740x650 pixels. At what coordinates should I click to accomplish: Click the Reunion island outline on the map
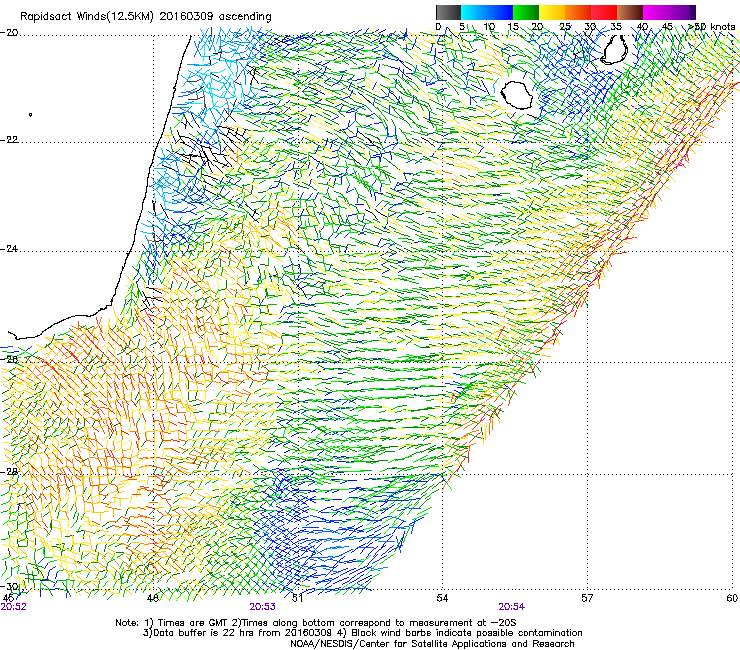(517, 95)
